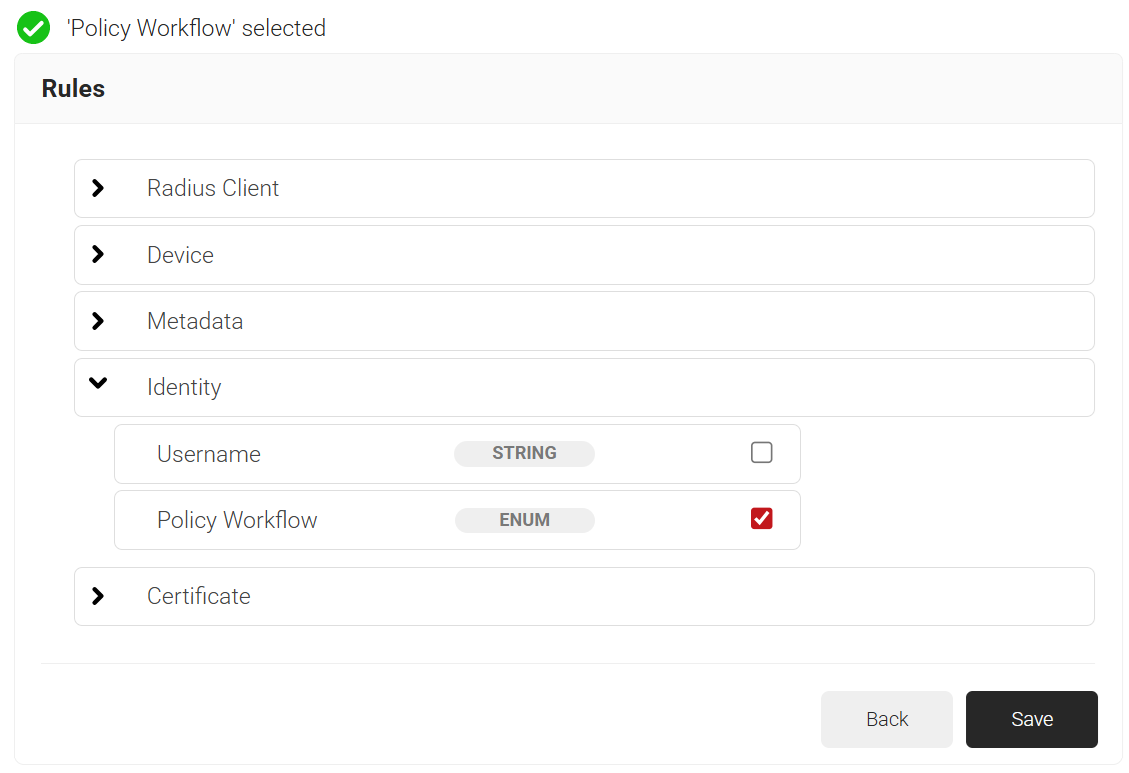Save the rule selection
This screenshot has height=773, width=1129.
(1031, 719)
